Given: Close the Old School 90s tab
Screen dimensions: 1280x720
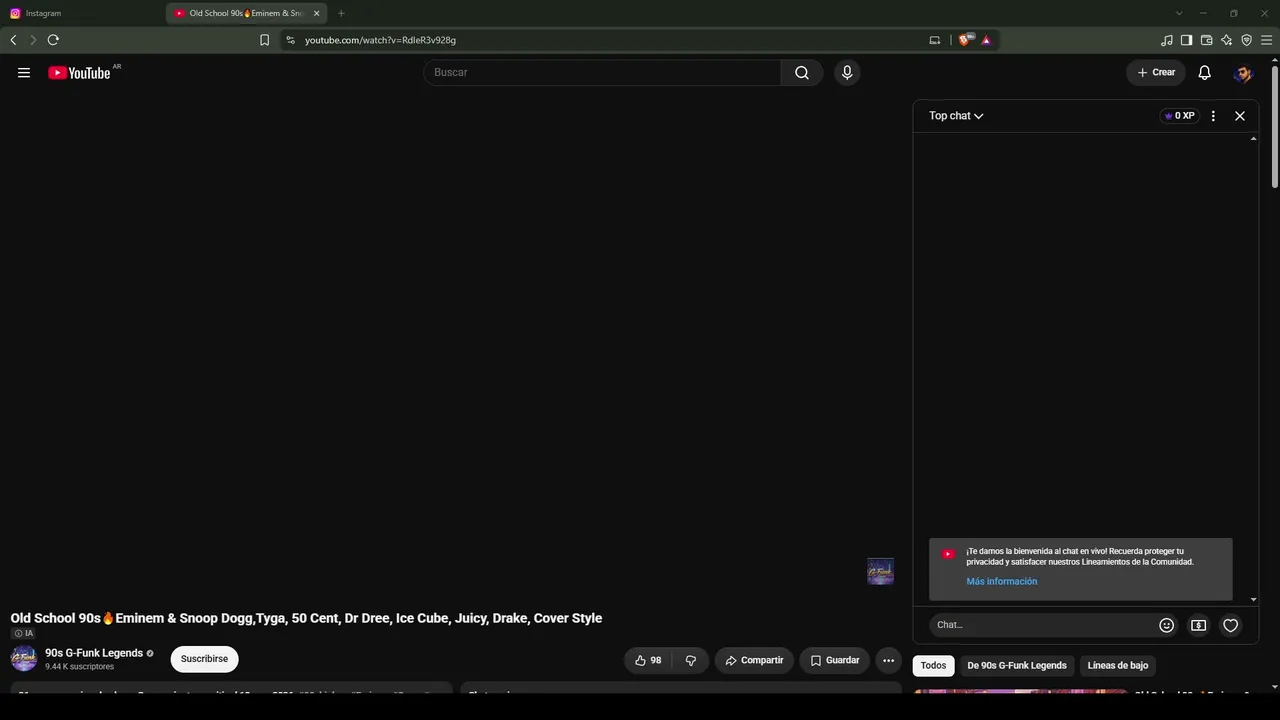Looking at the screenshot, I should pos(316,13).
